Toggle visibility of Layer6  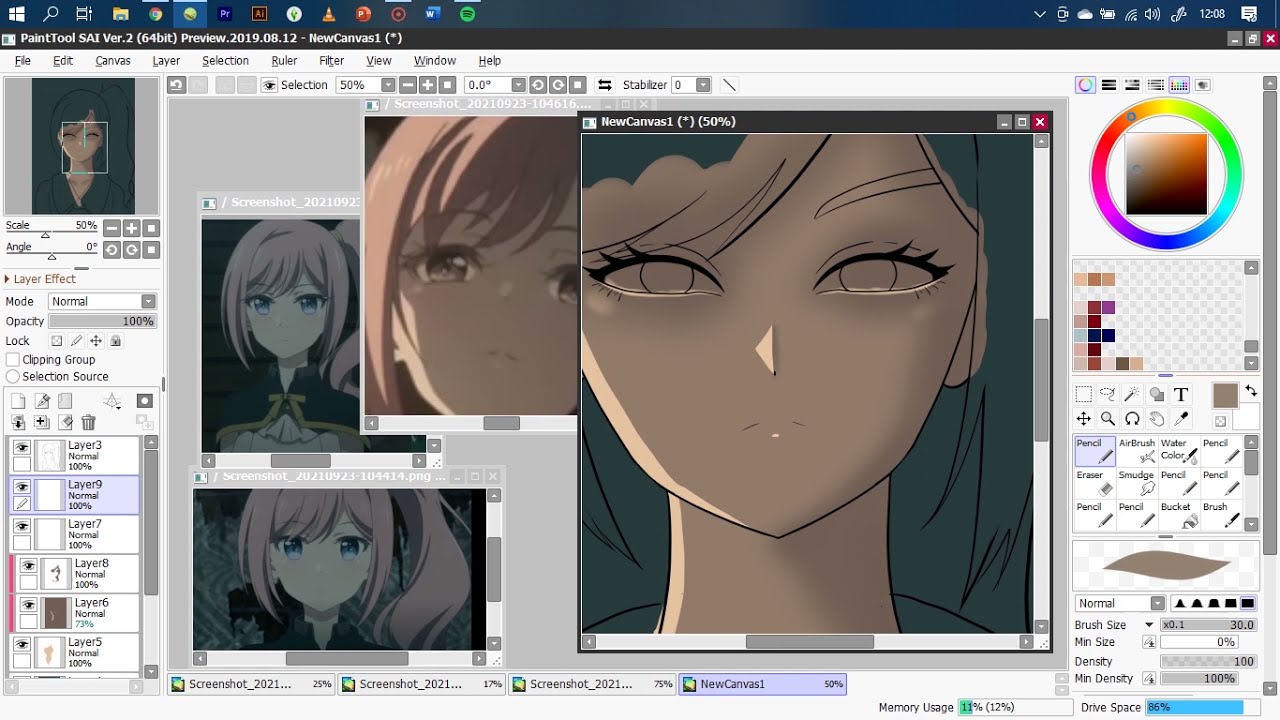(x=28, y=605)
